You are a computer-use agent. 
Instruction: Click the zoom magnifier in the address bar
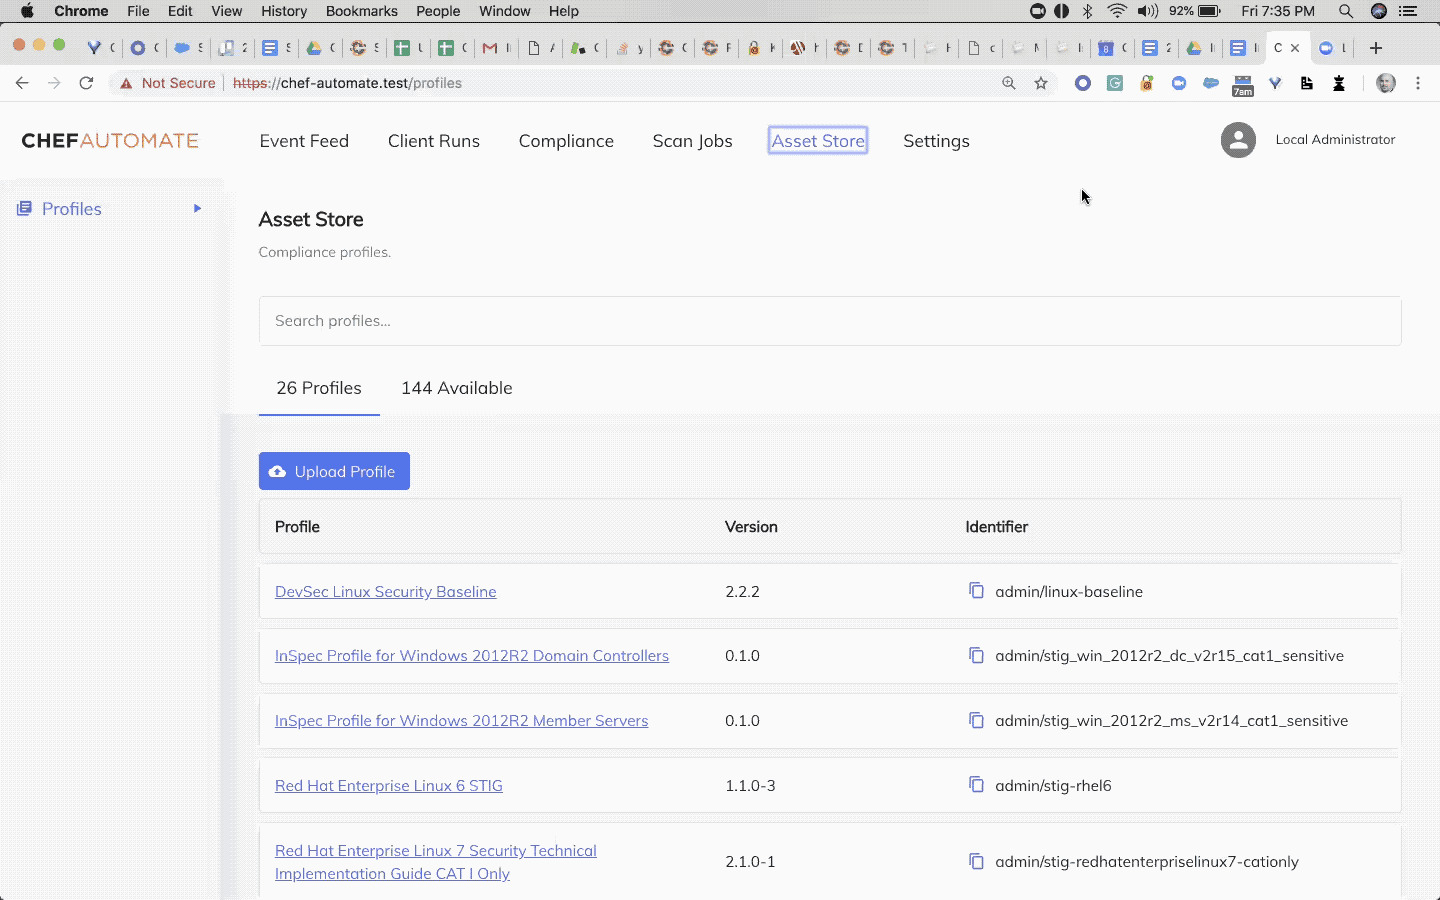coord(1009,83)
